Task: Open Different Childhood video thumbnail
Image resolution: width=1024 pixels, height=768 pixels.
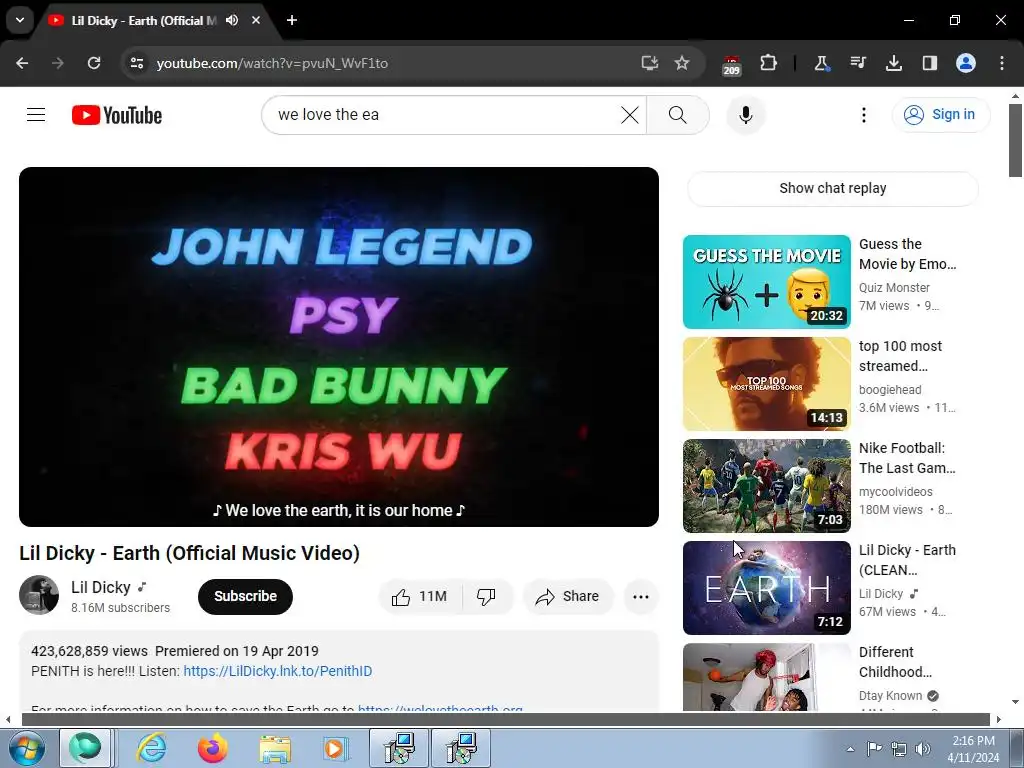Action: (x=767, y=677)
